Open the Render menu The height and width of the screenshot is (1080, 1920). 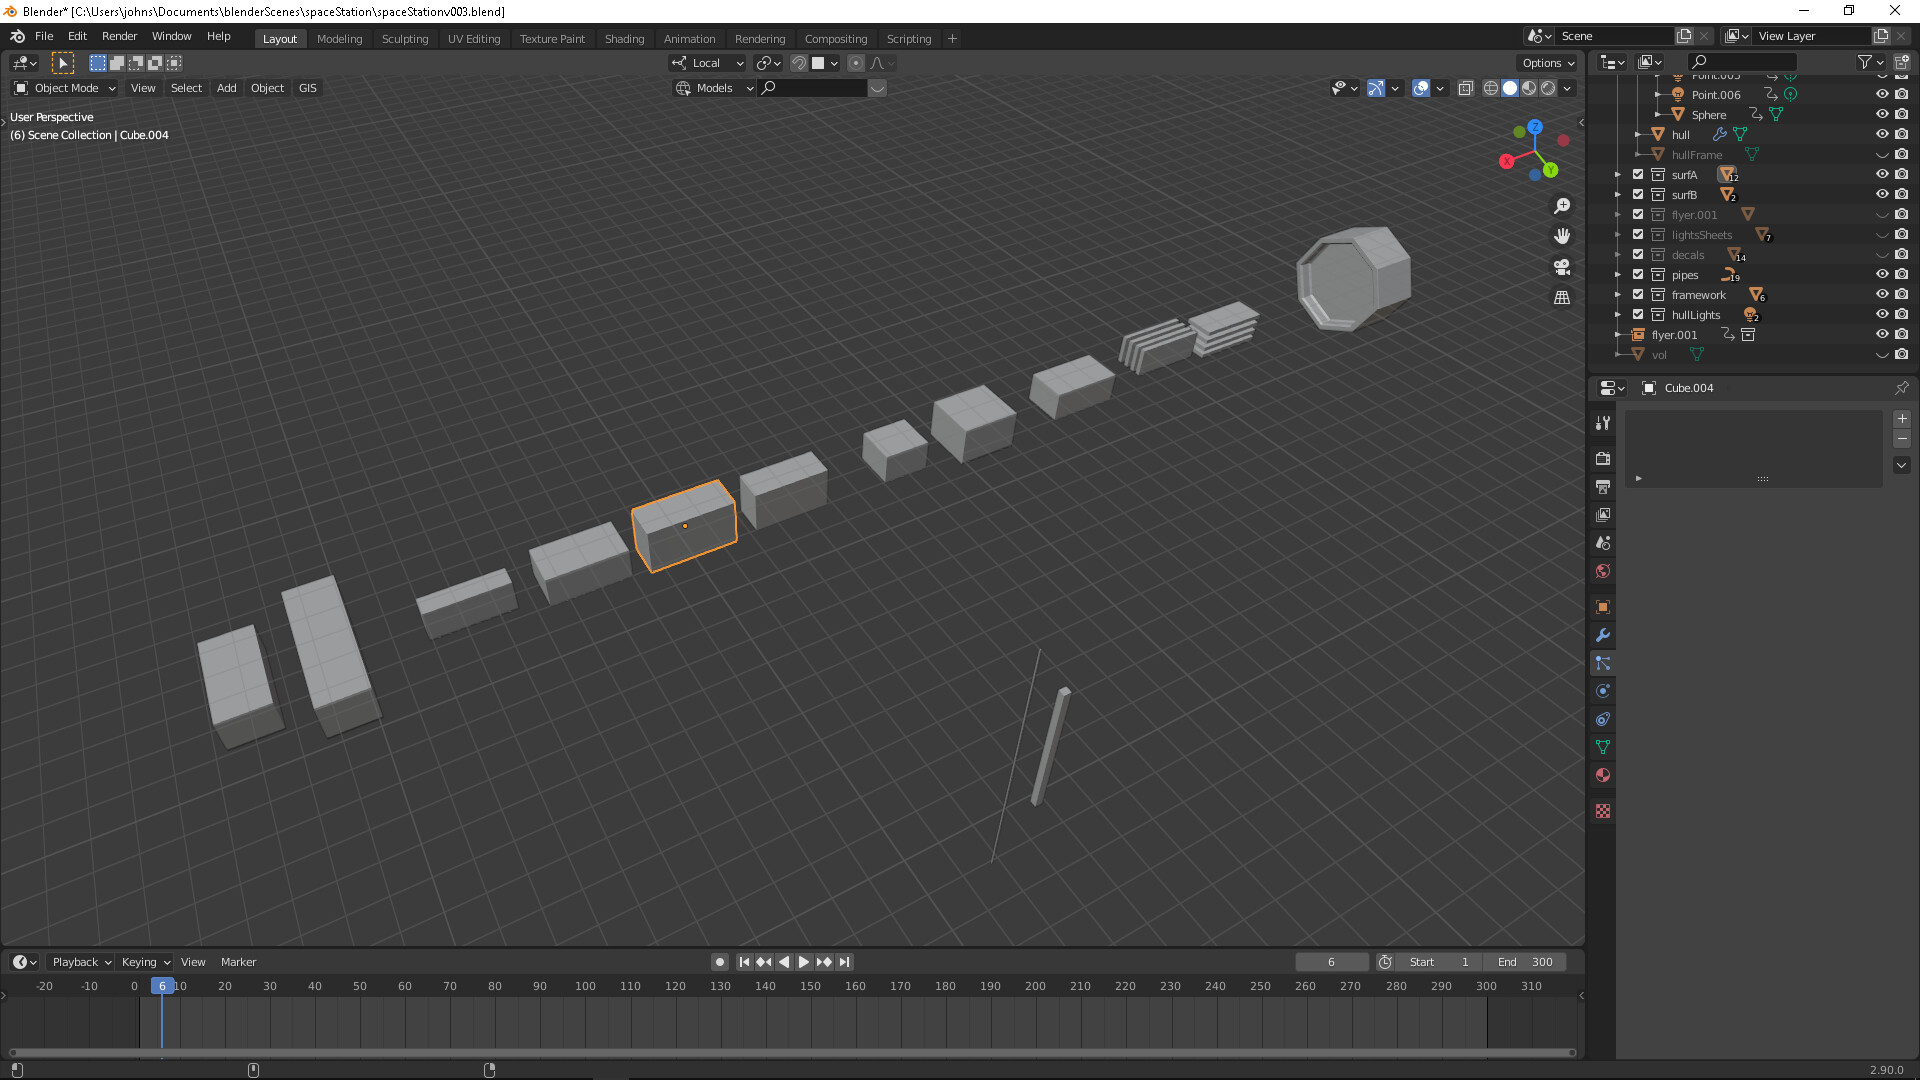pyautogui.click(x=119, y=36)
